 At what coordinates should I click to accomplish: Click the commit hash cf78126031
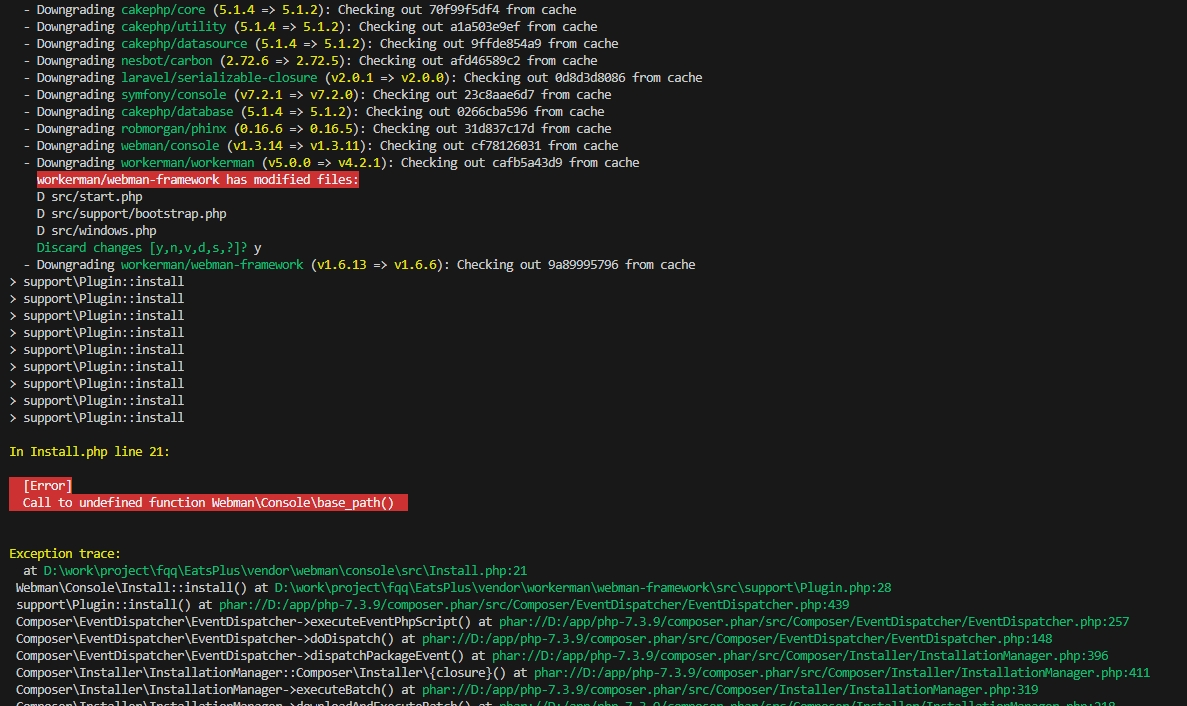pyautogui.click(x=506, y=146)
